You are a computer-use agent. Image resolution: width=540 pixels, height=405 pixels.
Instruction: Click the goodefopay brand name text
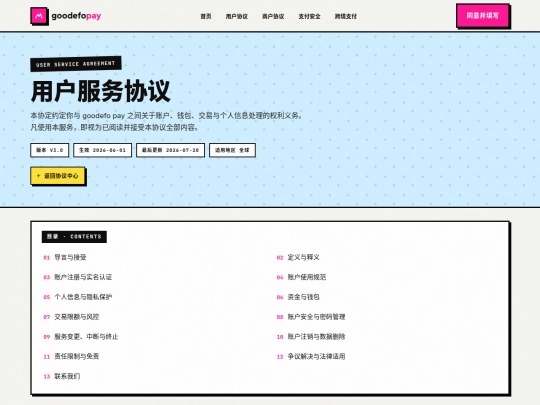tap(76, 16)
